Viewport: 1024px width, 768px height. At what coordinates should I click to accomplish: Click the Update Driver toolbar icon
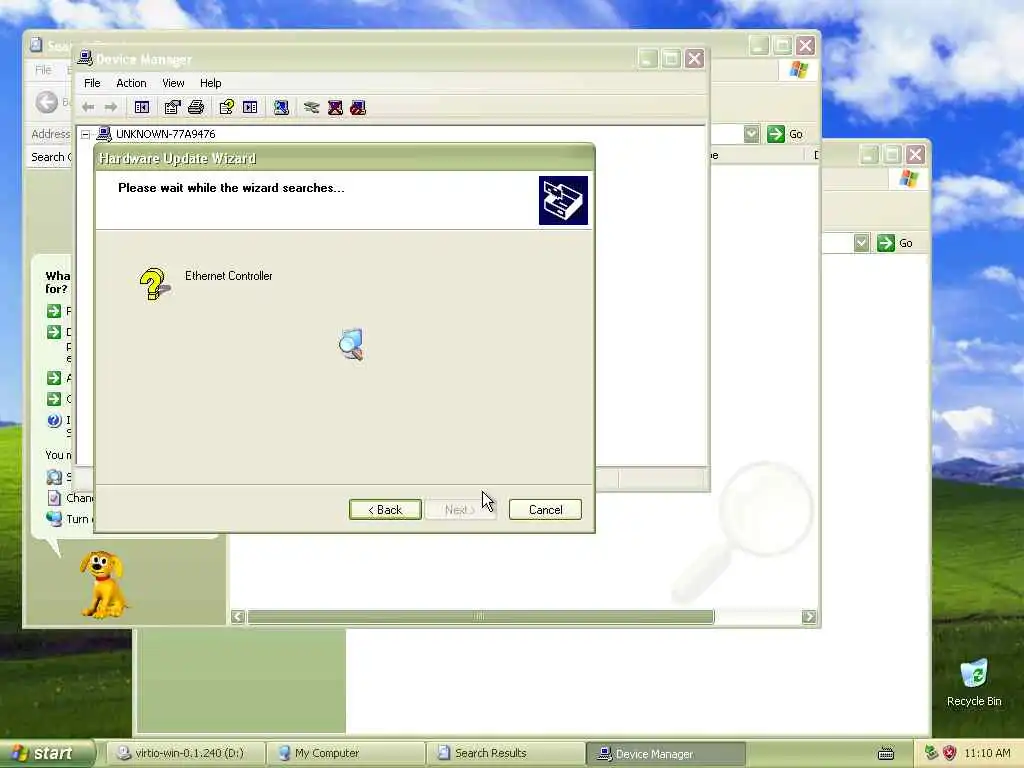pos(312,107)
